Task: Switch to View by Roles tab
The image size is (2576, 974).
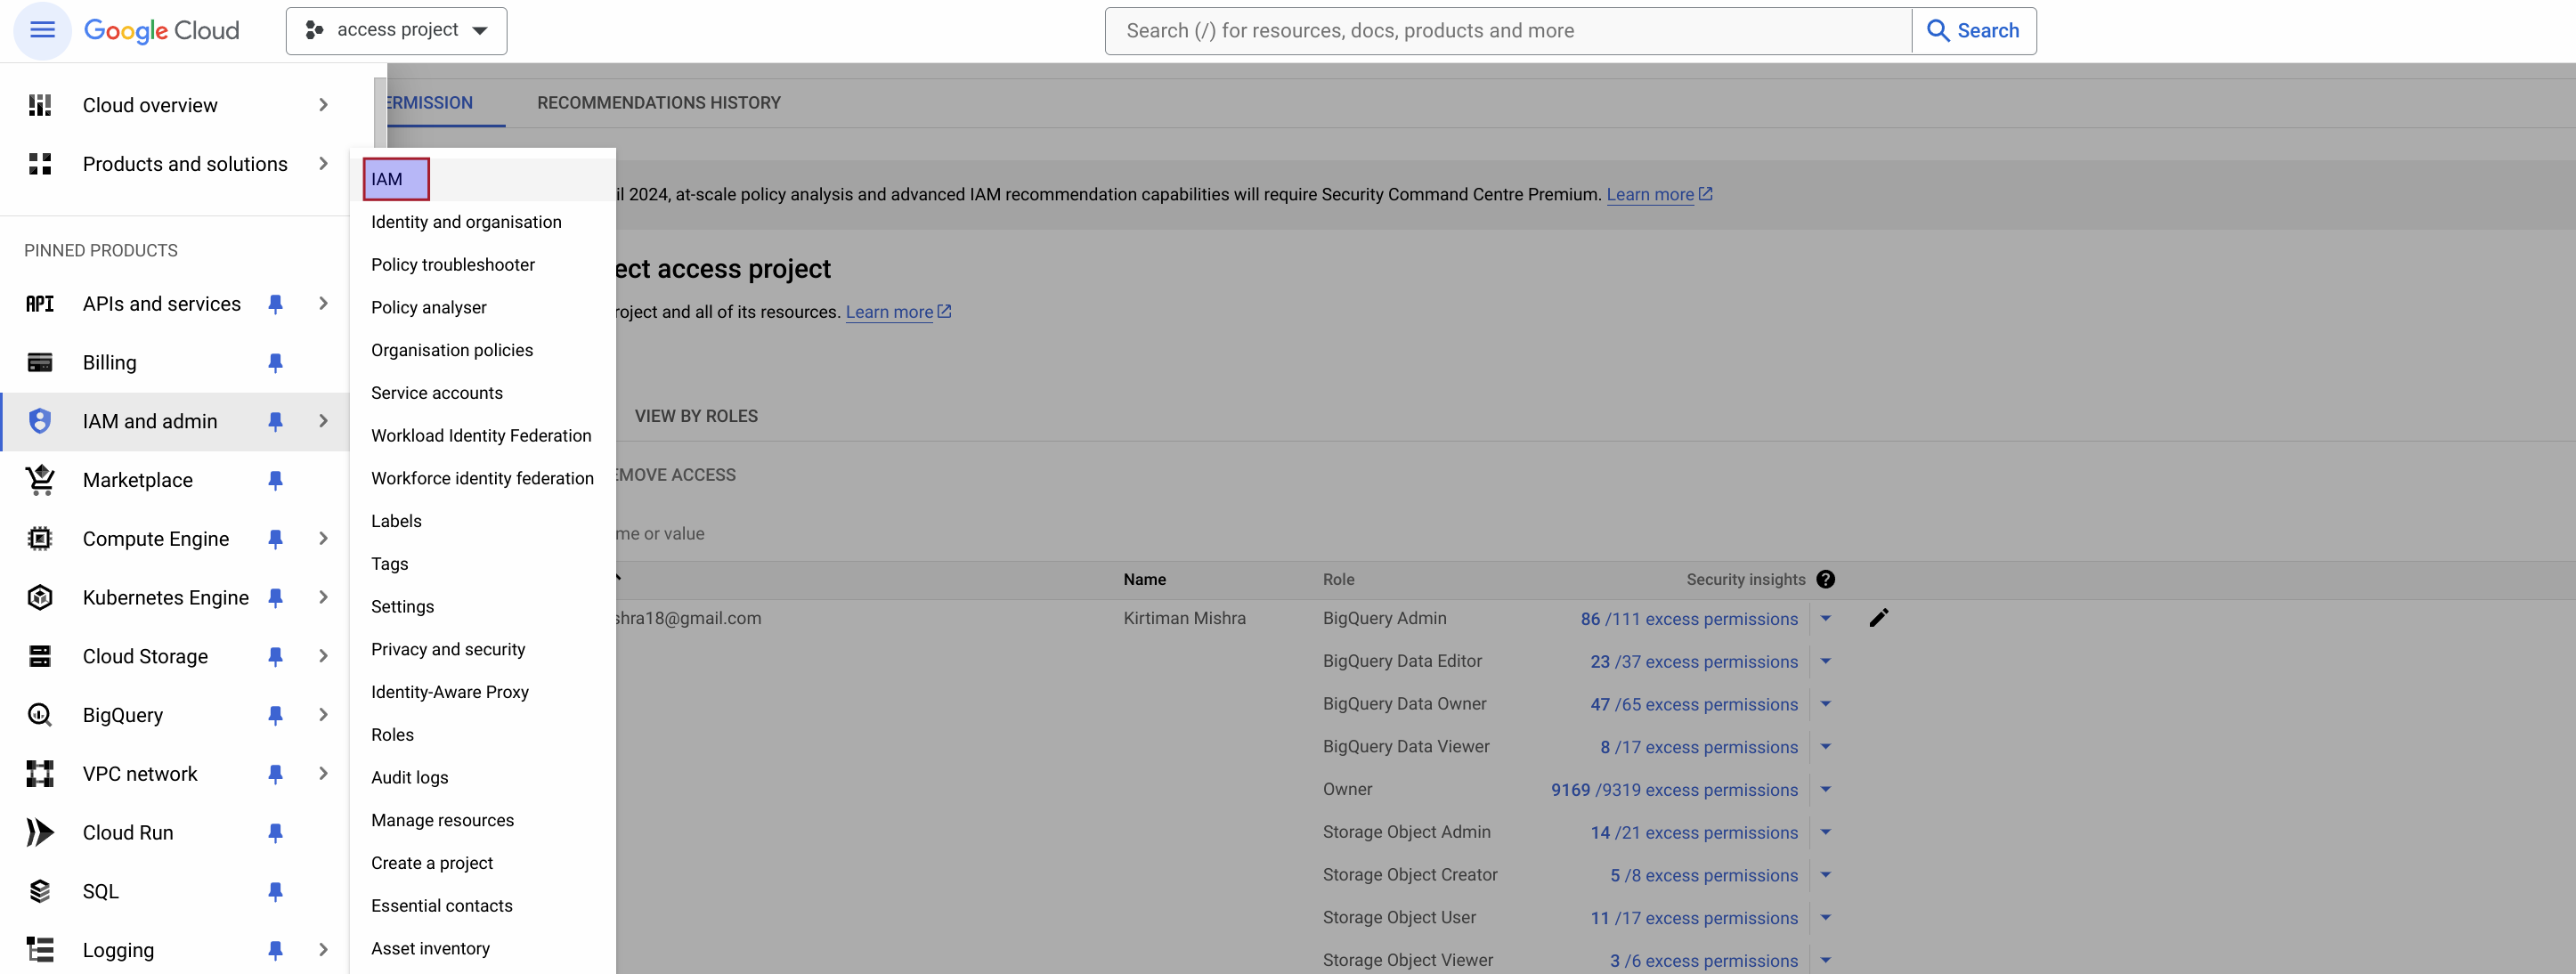Action: pos(696,416)
